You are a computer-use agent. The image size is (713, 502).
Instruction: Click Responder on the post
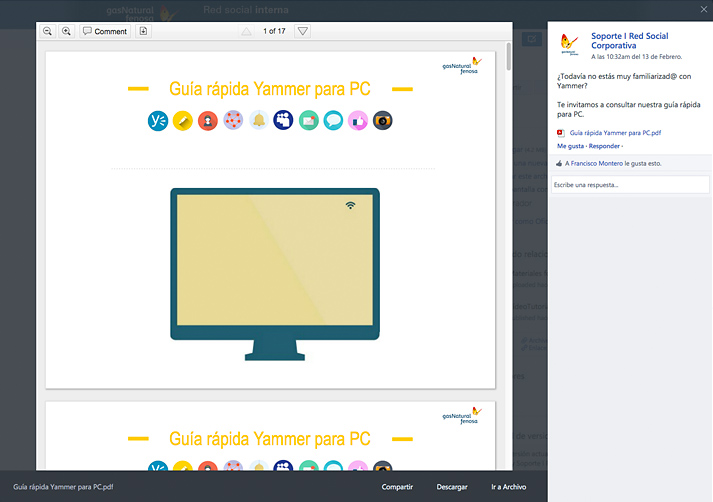pyautogui.click(x=604, y=146)
